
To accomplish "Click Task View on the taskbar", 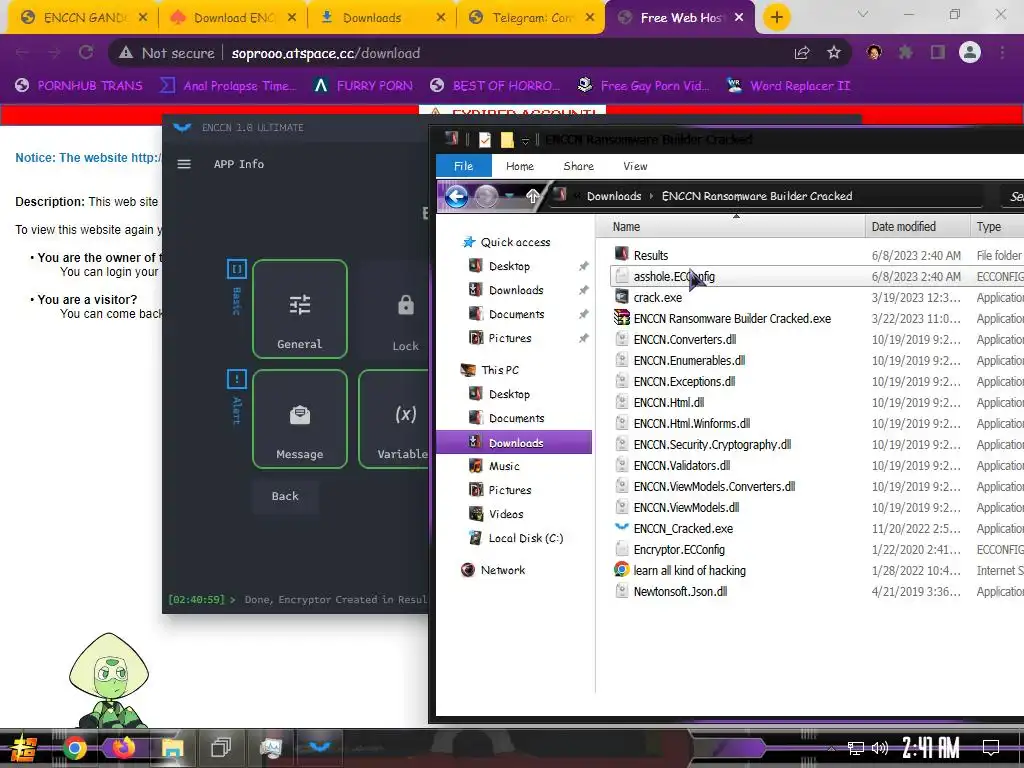I will [x=221, y=748].
